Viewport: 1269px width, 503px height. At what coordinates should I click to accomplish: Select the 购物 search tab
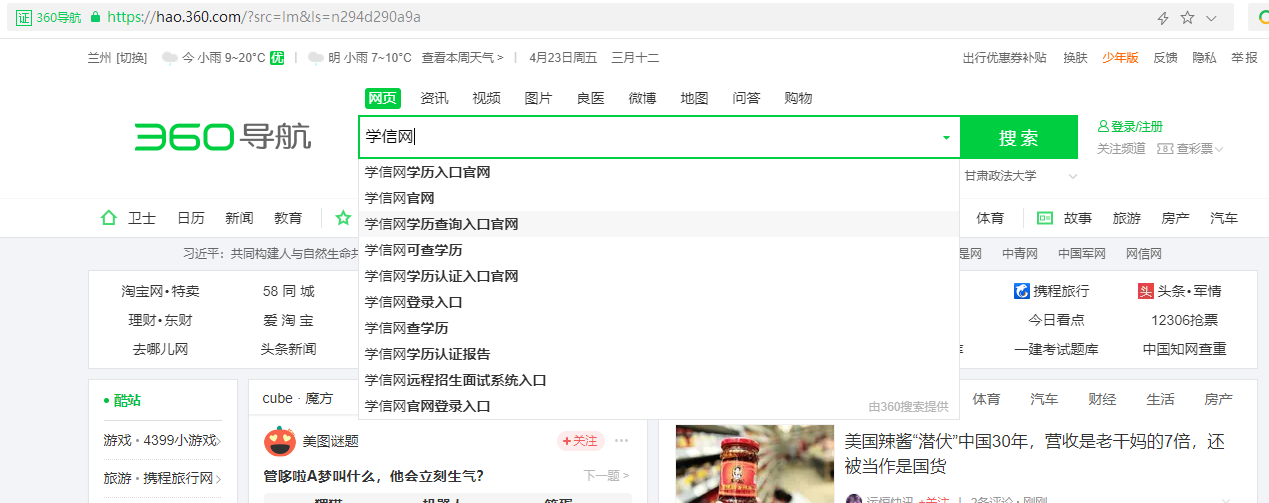point(798,98)
